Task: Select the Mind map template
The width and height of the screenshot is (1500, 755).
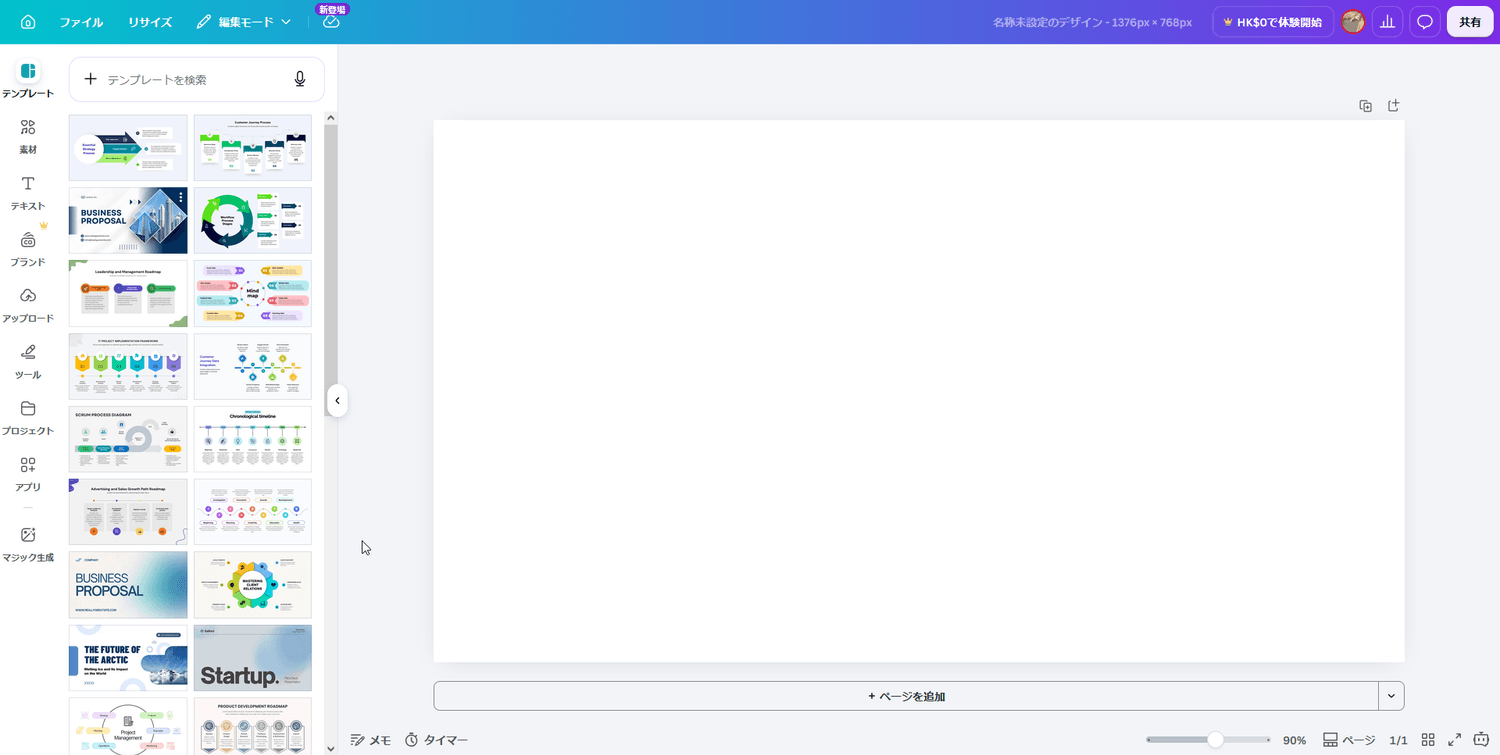Action: [x=252, y=293]
